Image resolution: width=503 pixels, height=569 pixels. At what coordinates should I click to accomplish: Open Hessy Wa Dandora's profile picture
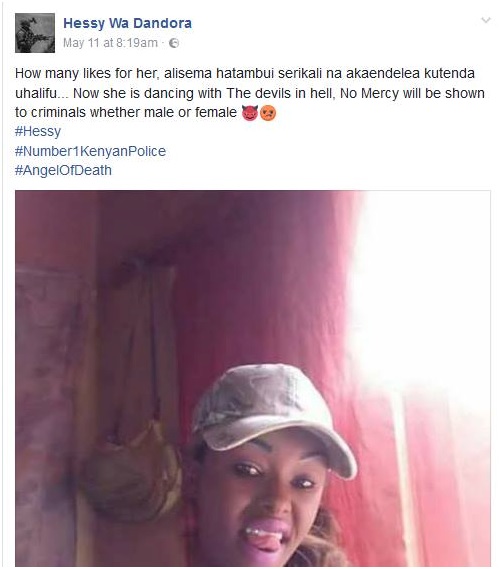point(35,33)
